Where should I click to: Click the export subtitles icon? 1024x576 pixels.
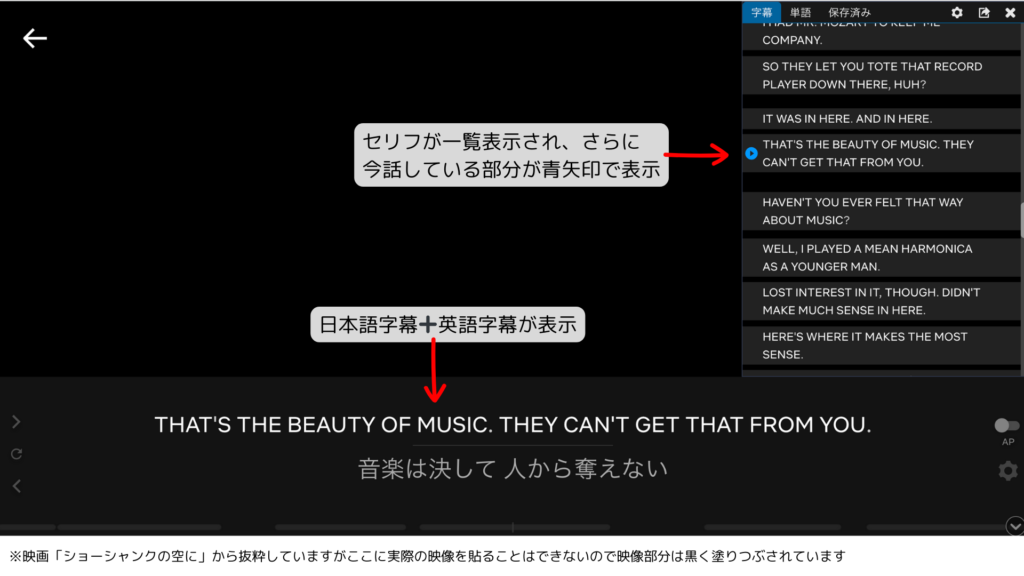pyautogui.click(x=984, y=12)
